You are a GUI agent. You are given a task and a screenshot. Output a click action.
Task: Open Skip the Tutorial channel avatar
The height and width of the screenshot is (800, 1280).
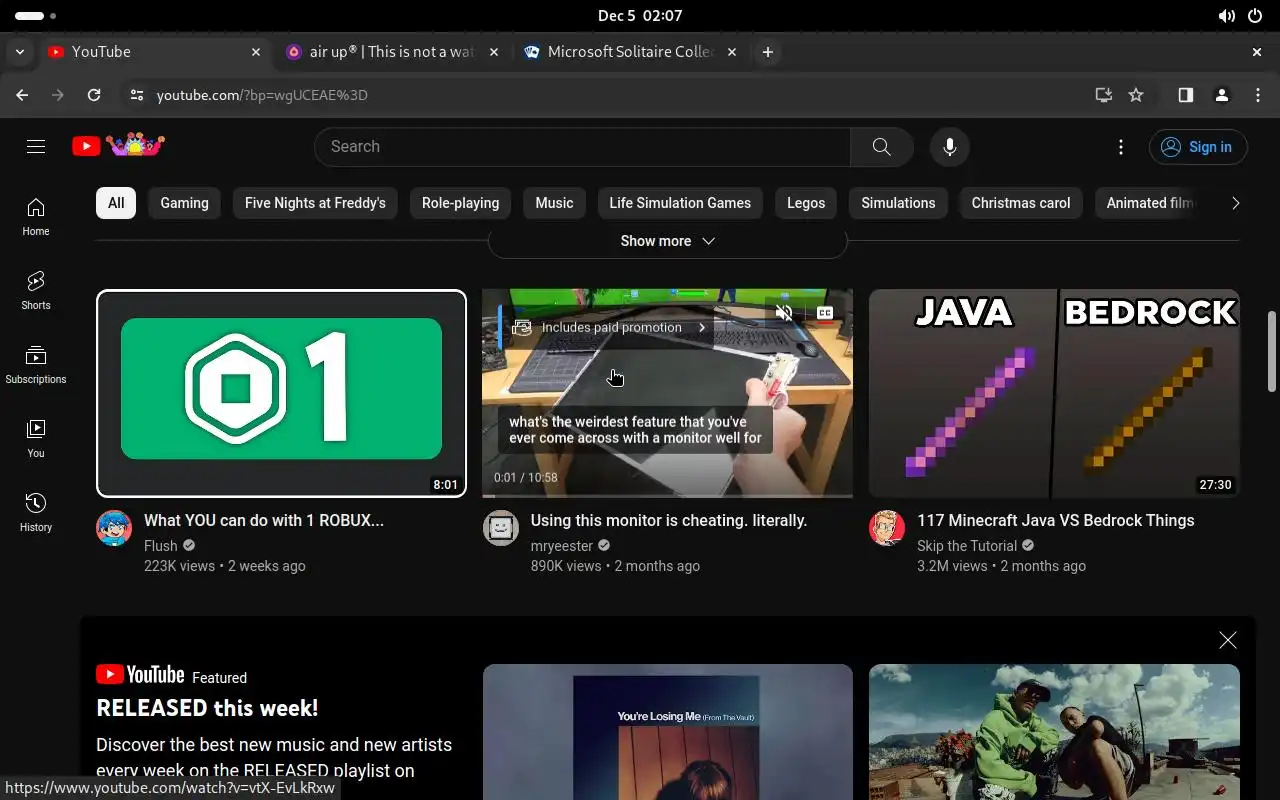tap(887, 527)
